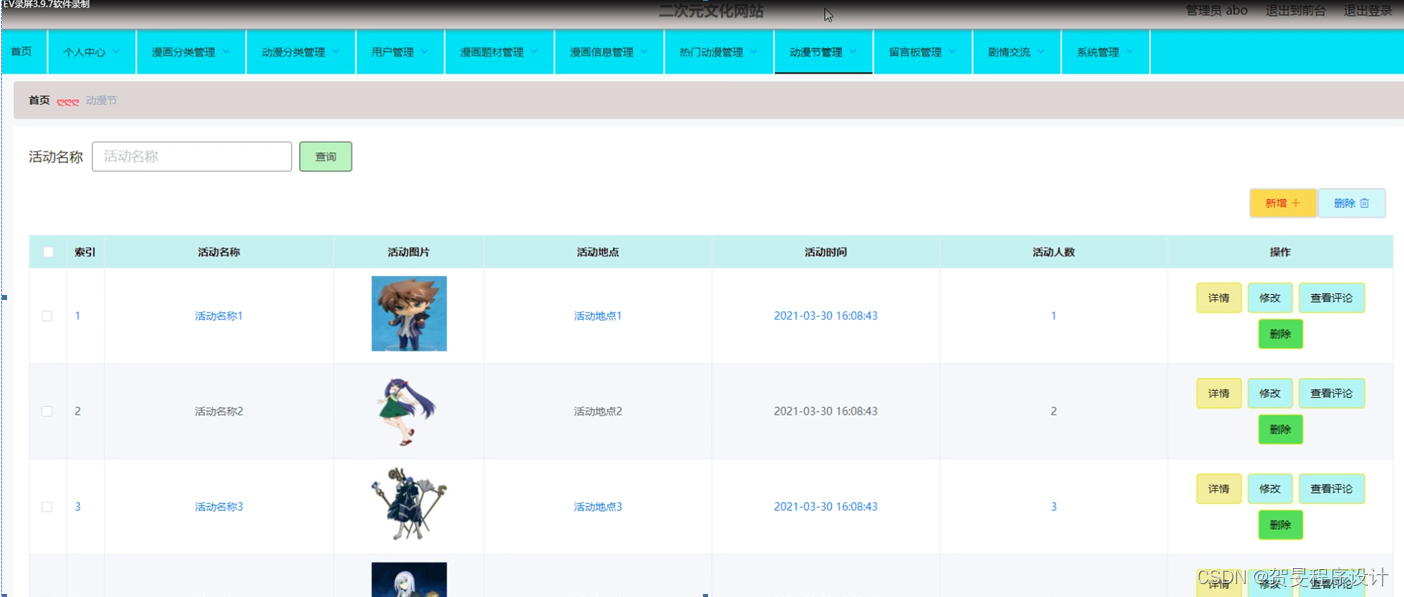Click 修改 button for 活动名称1
The image size is (1404, 597).
(1270, 298)
